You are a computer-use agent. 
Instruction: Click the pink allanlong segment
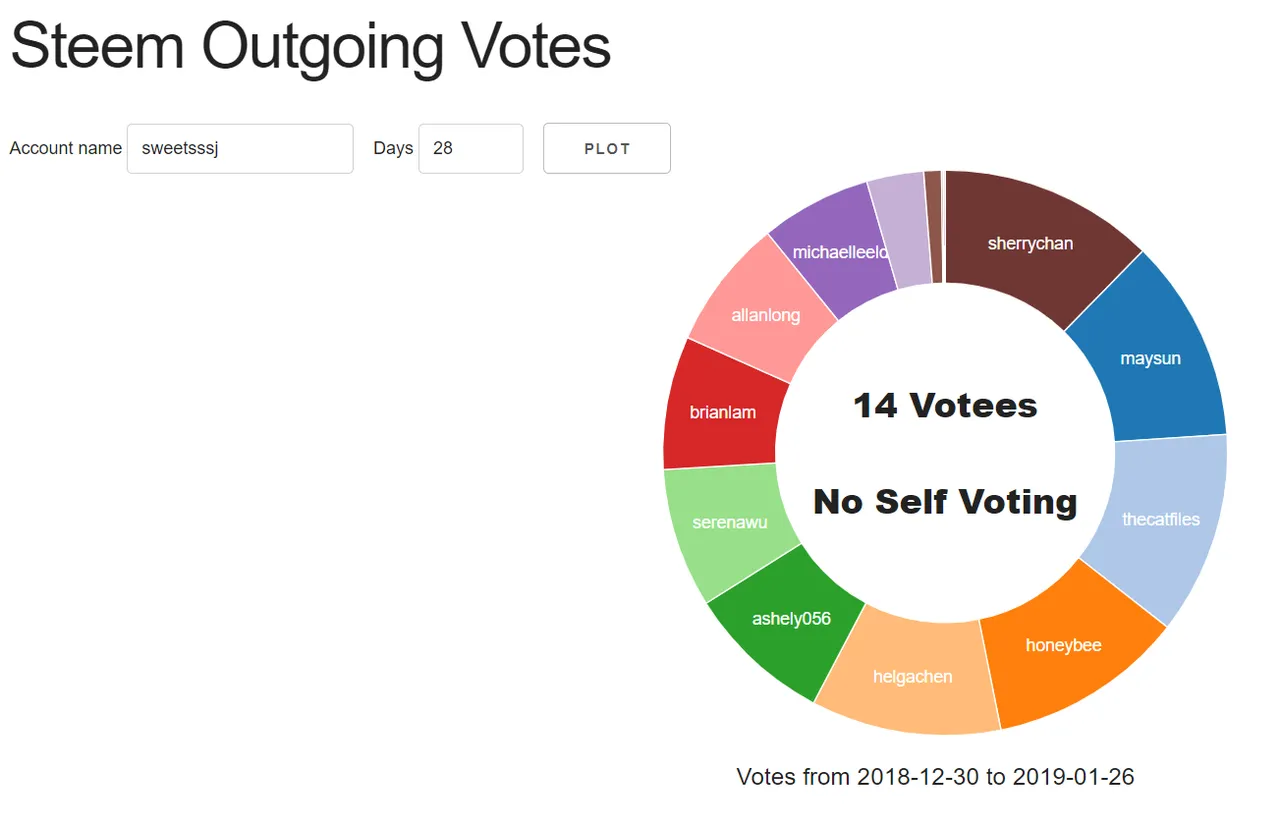pos(765,315)
